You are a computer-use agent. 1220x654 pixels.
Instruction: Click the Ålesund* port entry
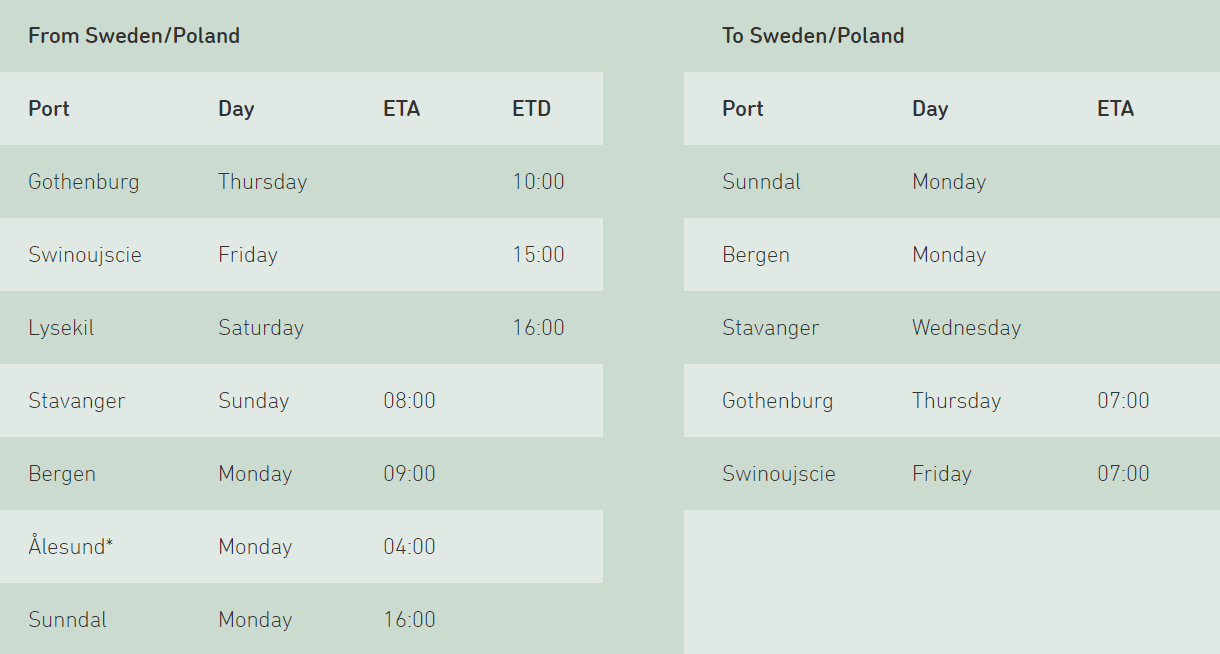pyautogui.click(x=69, y=547)
